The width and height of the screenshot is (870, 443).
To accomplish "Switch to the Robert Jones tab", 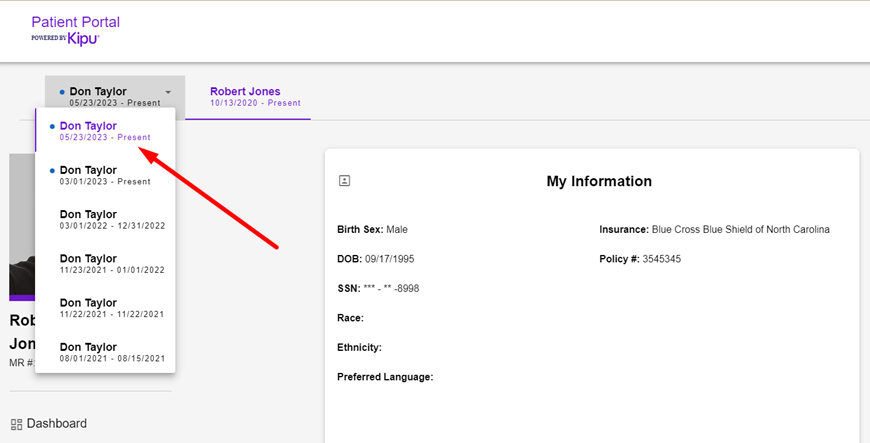I will click(x=247, y=96).
